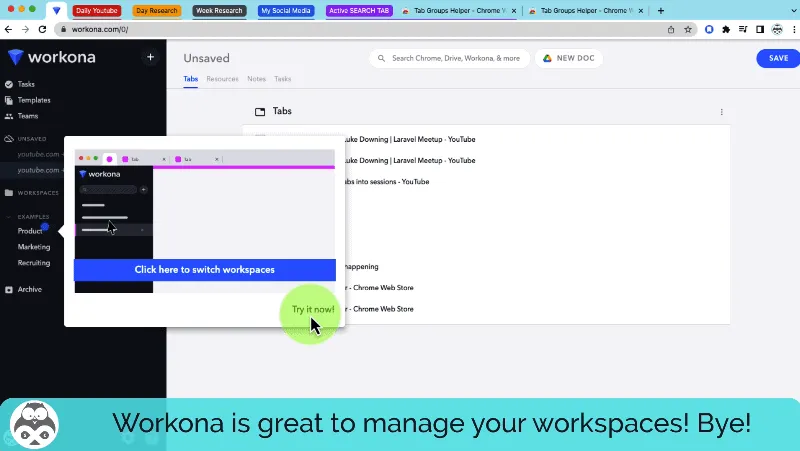The height and width of the screenshot is (451, 800).
Task: Click the Workona logo in the sidebar
Action: 52,57
